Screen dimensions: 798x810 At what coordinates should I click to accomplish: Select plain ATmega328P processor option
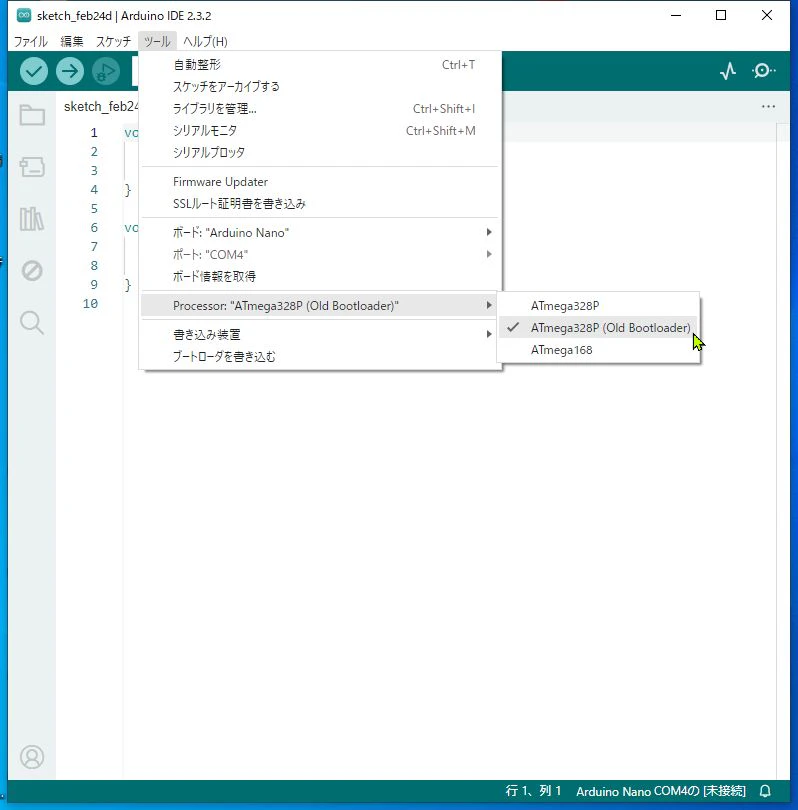[x=598, y=306]
